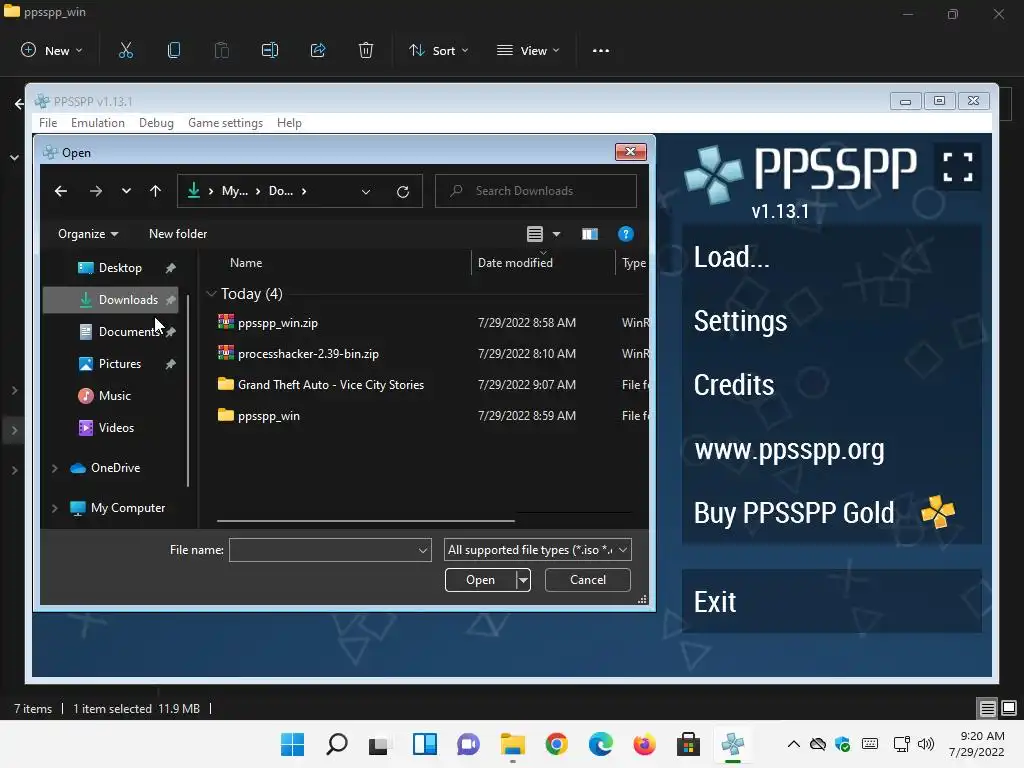Open taskbar Search

pos(337,744)
